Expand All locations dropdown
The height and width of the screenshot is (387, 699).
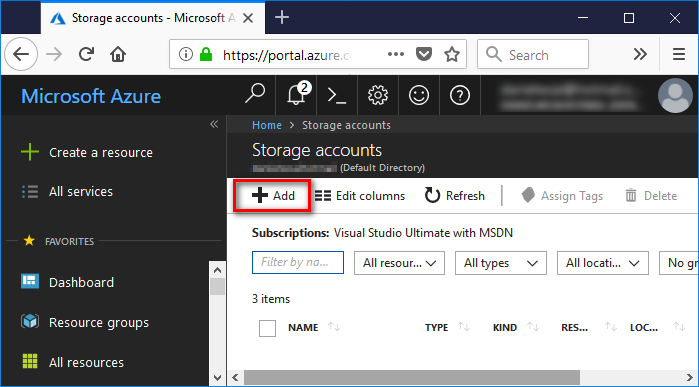click(x=603, y=263)
